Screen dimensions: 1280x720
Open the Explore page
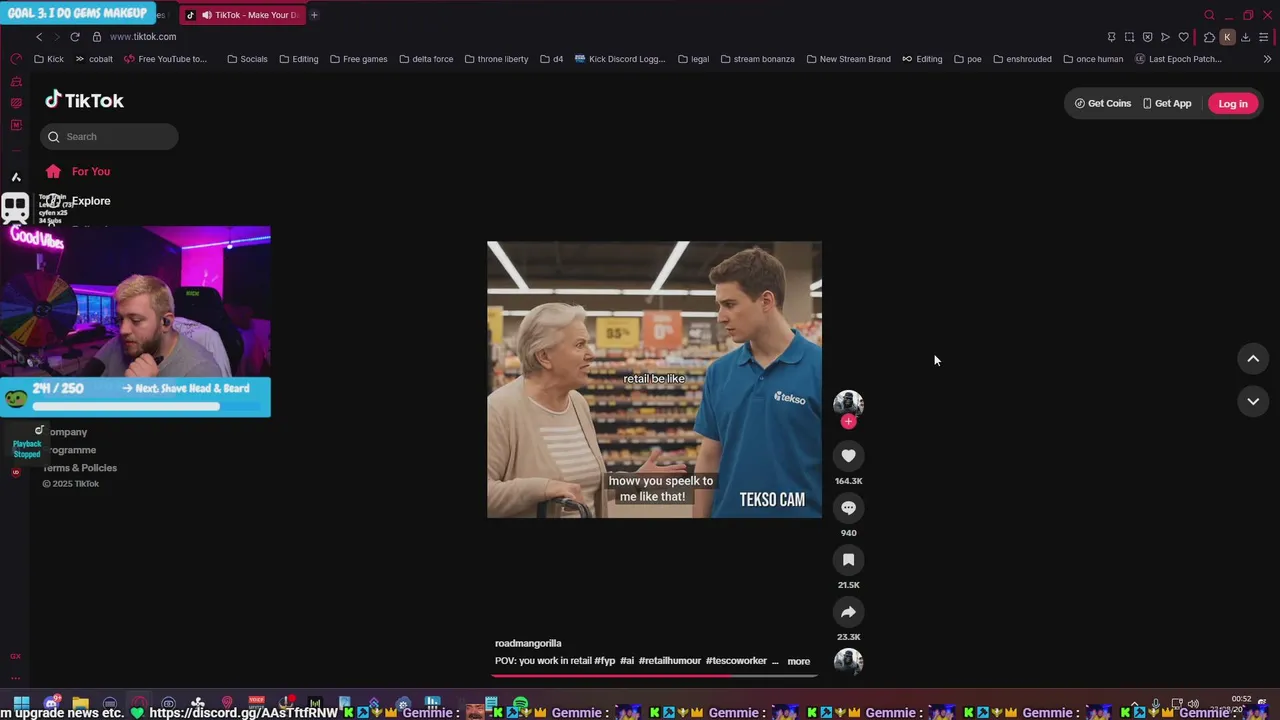click(x=90, y=201)
